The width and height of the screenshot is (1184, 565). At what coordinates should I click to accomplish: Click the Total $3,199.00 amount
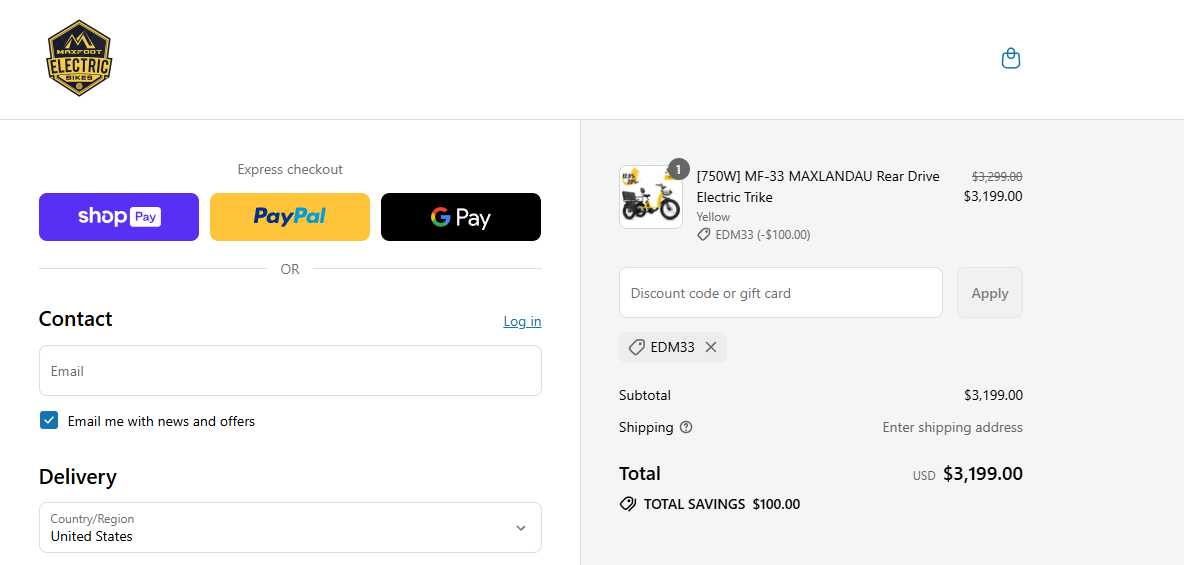pos(983,474)
